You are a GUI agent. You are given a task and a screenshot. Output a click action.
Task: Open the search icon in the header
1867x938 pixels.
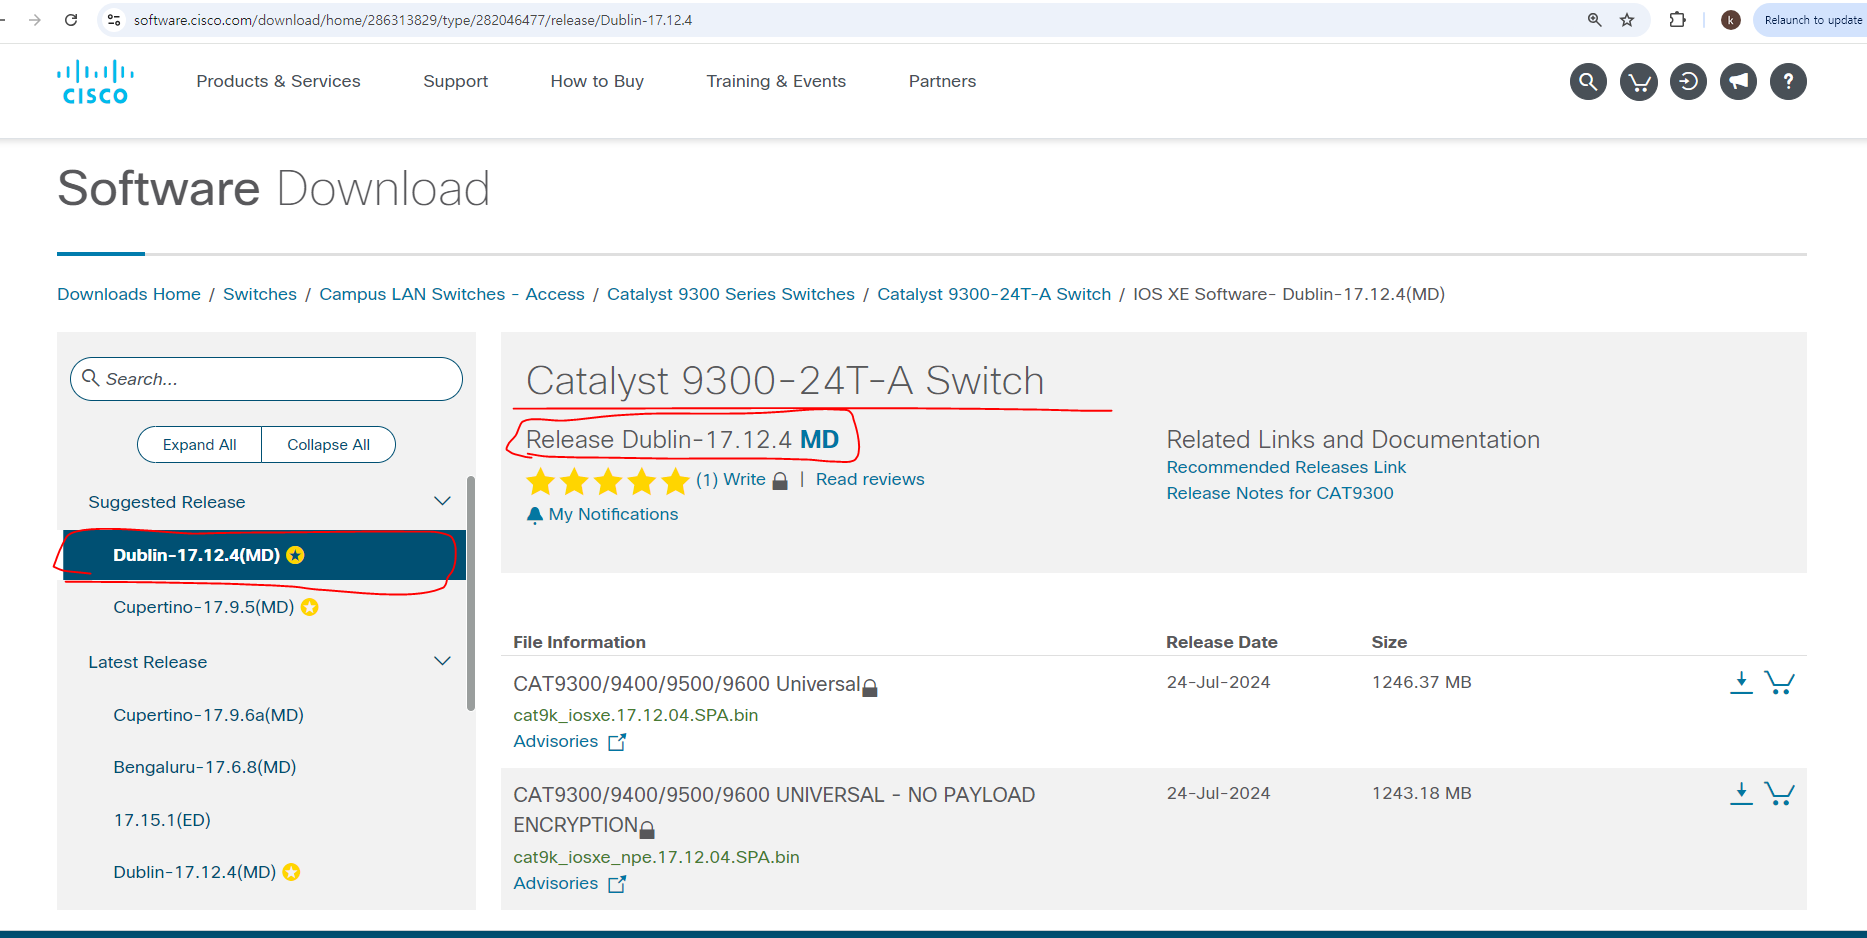coord(1588,82)
